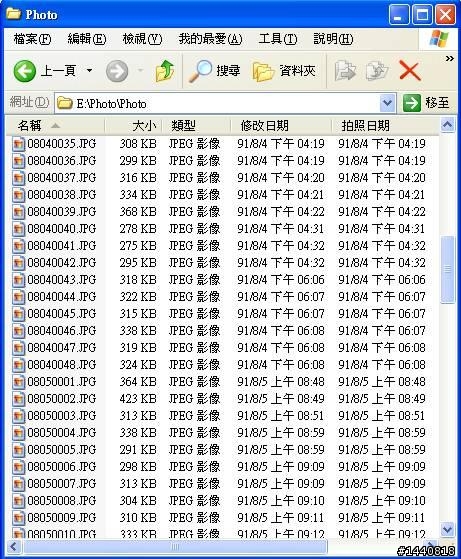Click vertical scrollbar up arrow
This screenshot has width=461, height=559.
coord(447,125)
